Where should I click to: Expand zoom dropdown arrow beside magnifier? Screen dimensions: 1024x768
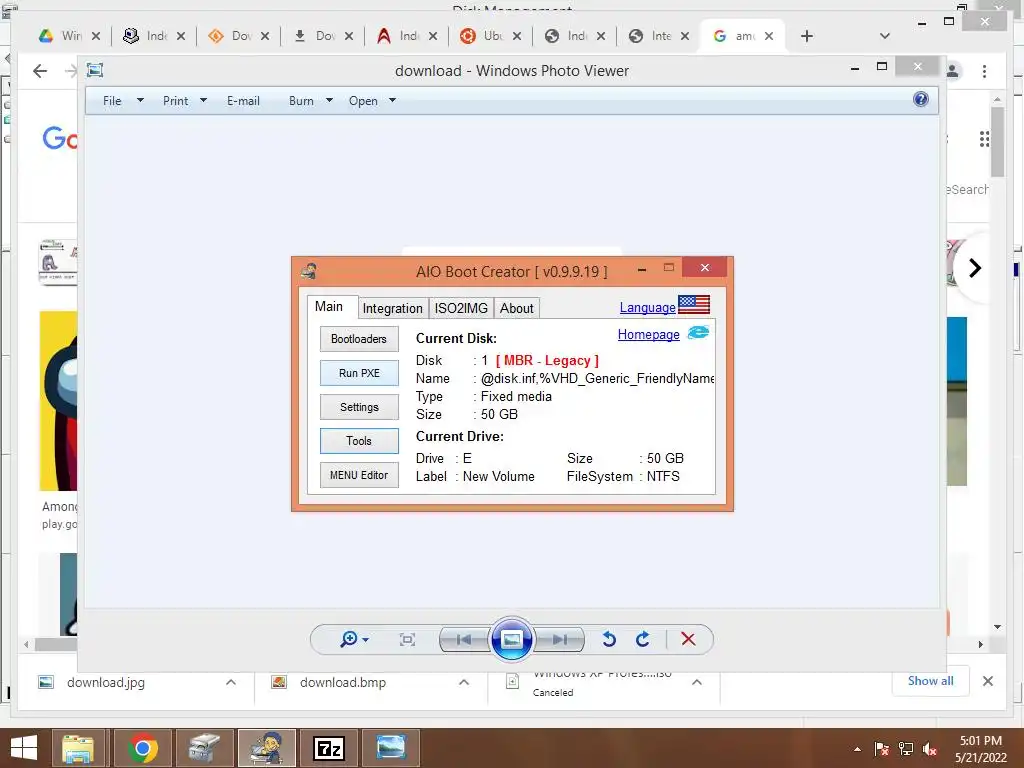[366, 640]
